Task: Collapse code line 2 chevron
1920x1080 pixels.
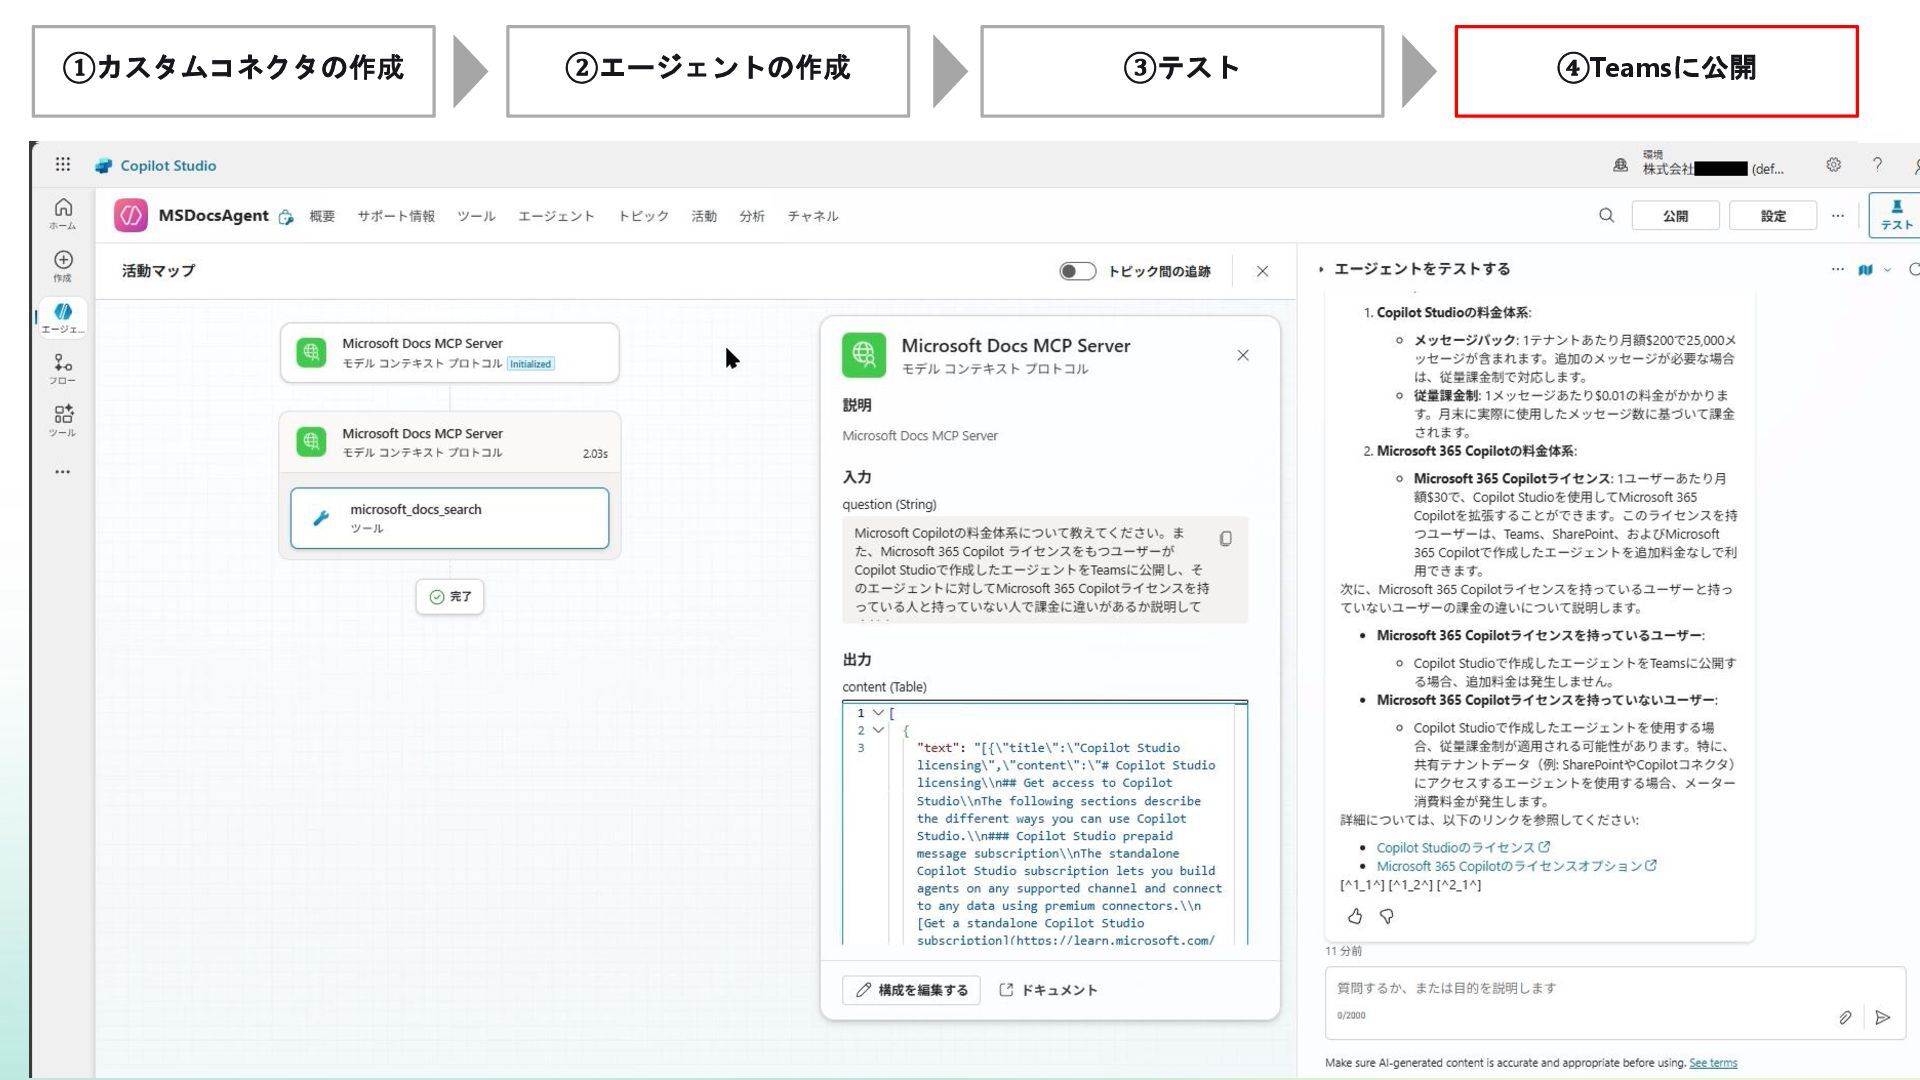Action: click(878, 730)
